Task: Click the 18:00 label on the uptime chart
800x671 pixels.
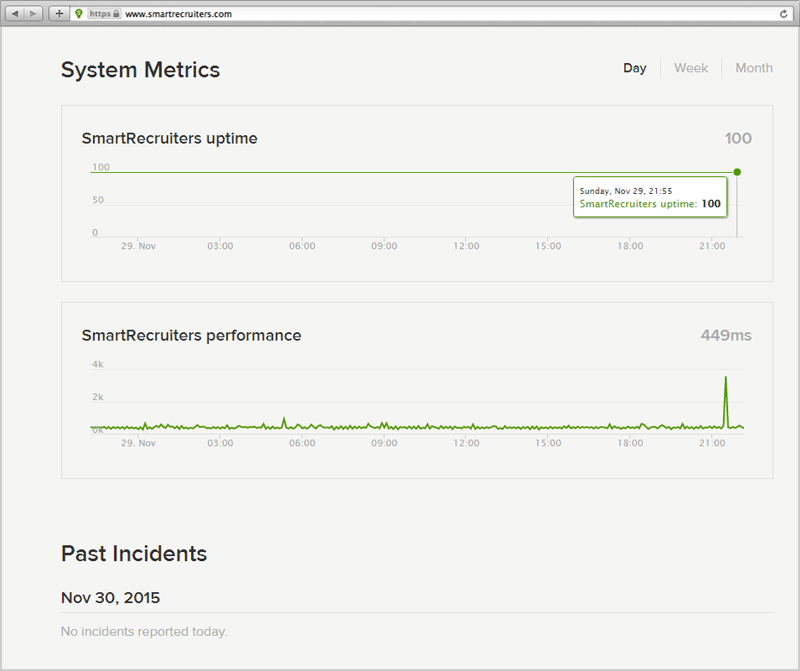Action: coord(630,246)
